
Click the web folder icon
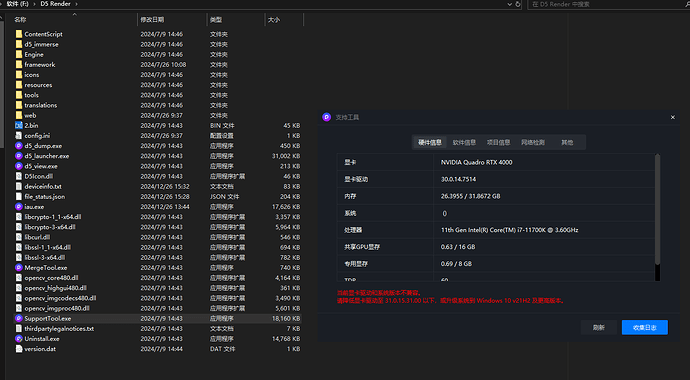point(18,115)
